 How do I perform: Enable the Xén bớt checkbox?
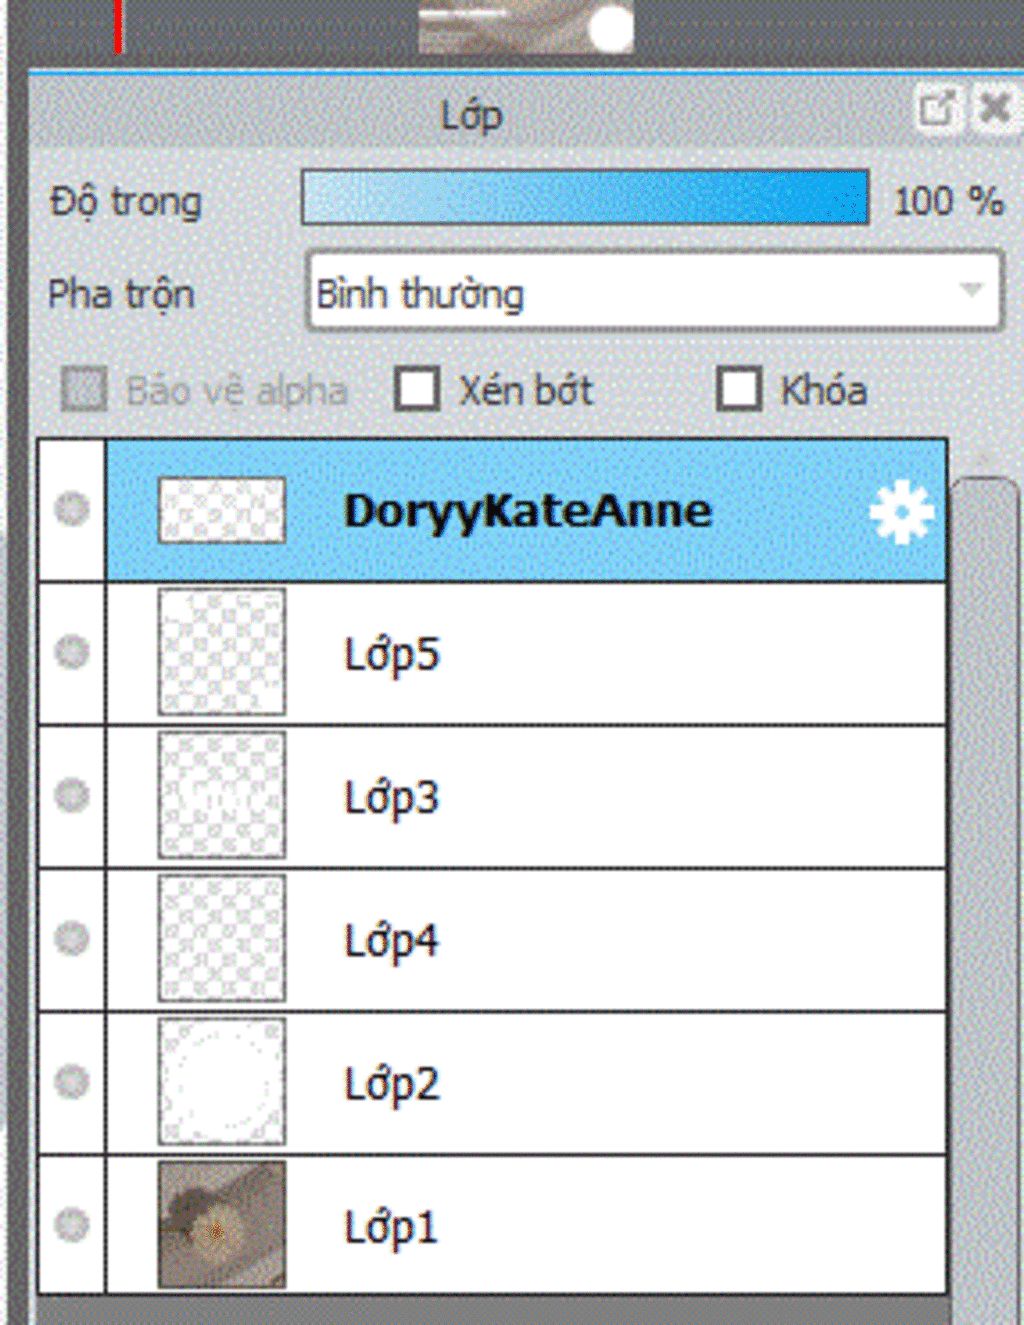417,389
